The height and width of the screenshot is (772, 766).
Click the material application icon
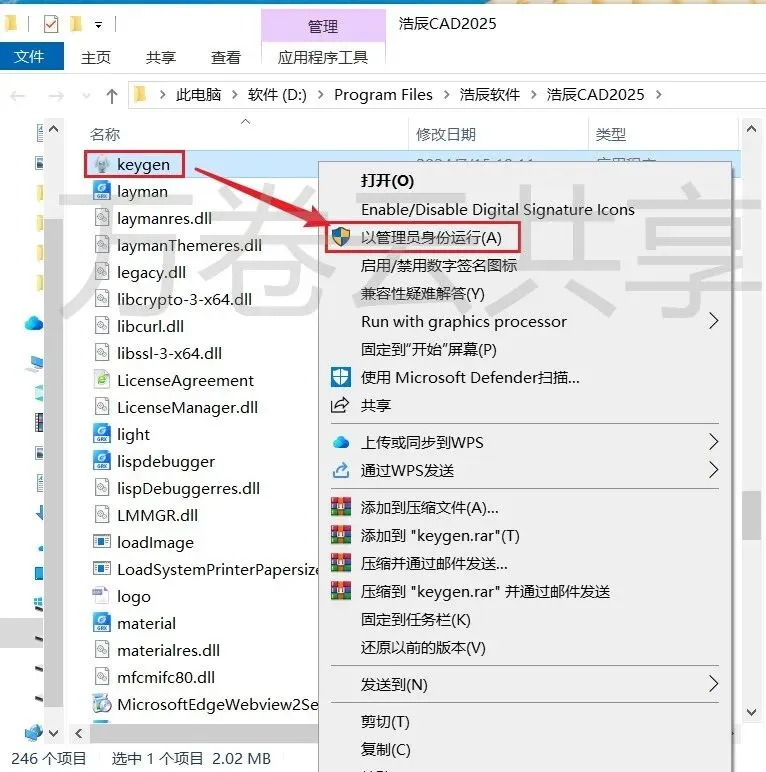point(102,623)
